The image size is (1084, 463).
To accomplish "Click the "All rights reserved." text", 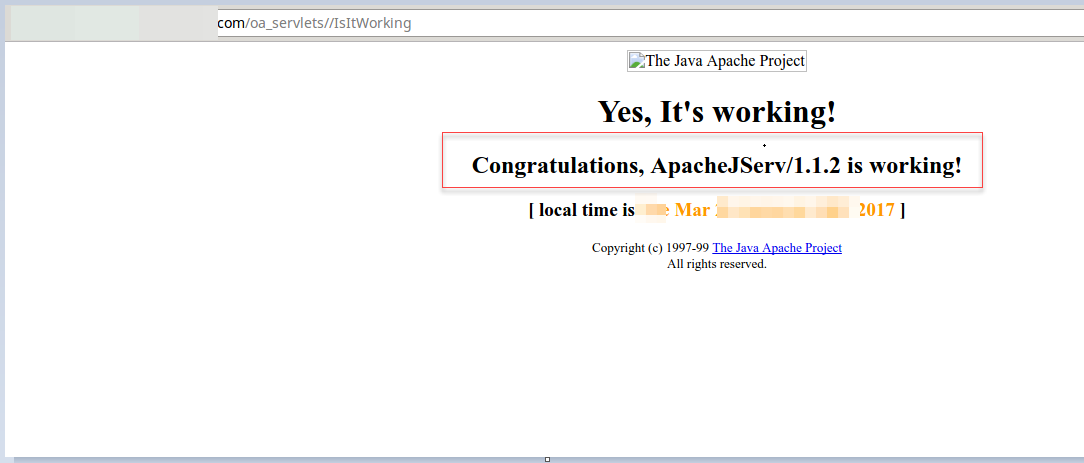I will [x=716, y=264].
